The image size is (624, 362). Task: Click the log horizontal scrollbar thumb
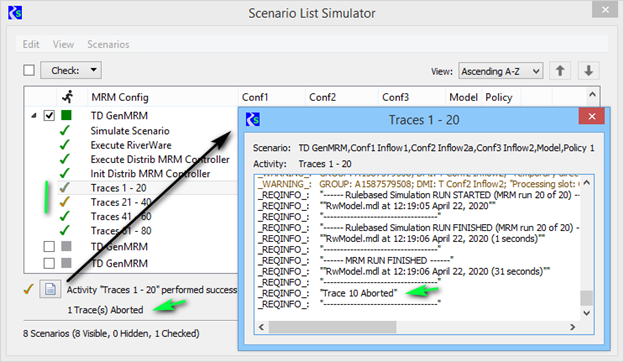click(x=333, y=327)
